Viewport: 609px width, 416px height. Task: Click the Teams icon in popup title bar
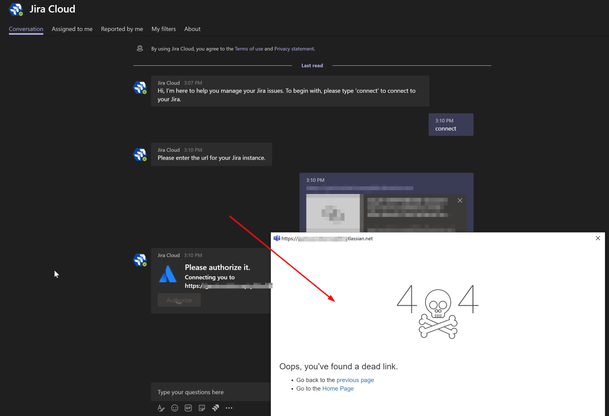tap(277, 238)
